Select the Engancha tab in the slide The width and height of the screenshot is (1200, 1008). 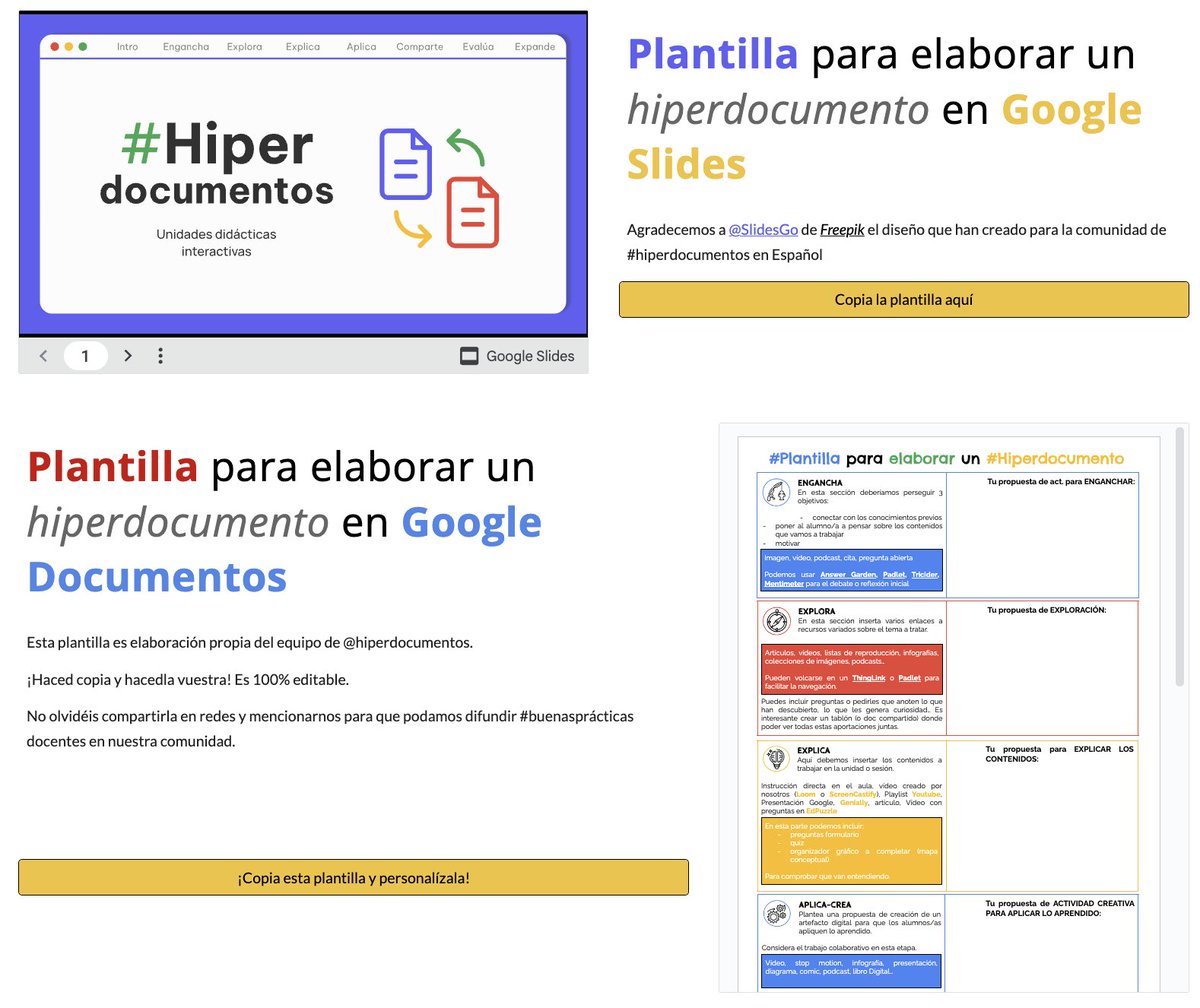(186, 47)
